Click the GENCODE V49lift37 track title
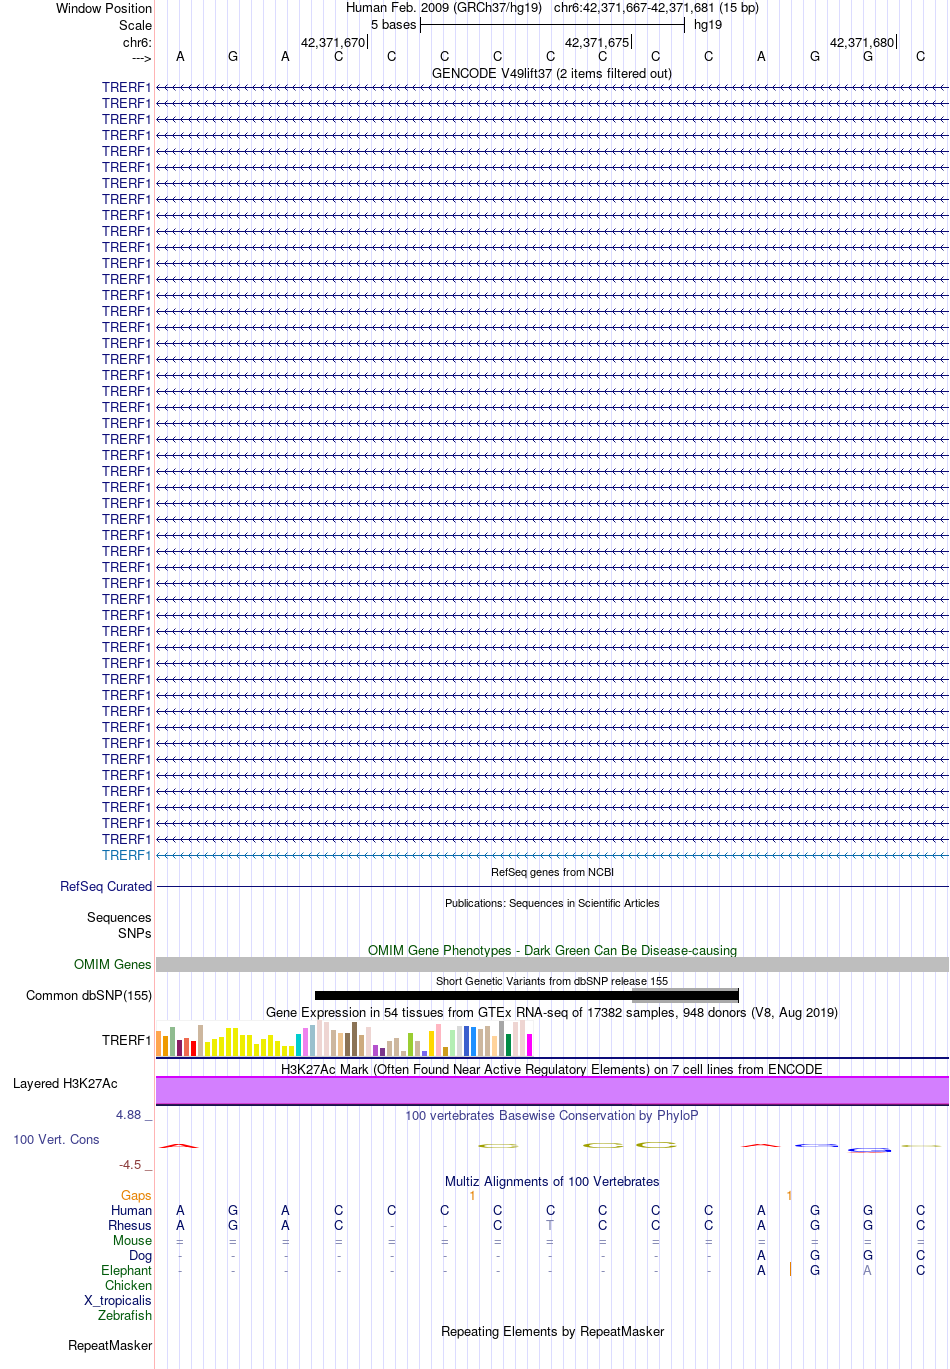This screenshot has height=1369, width=950. click(552, 73)
